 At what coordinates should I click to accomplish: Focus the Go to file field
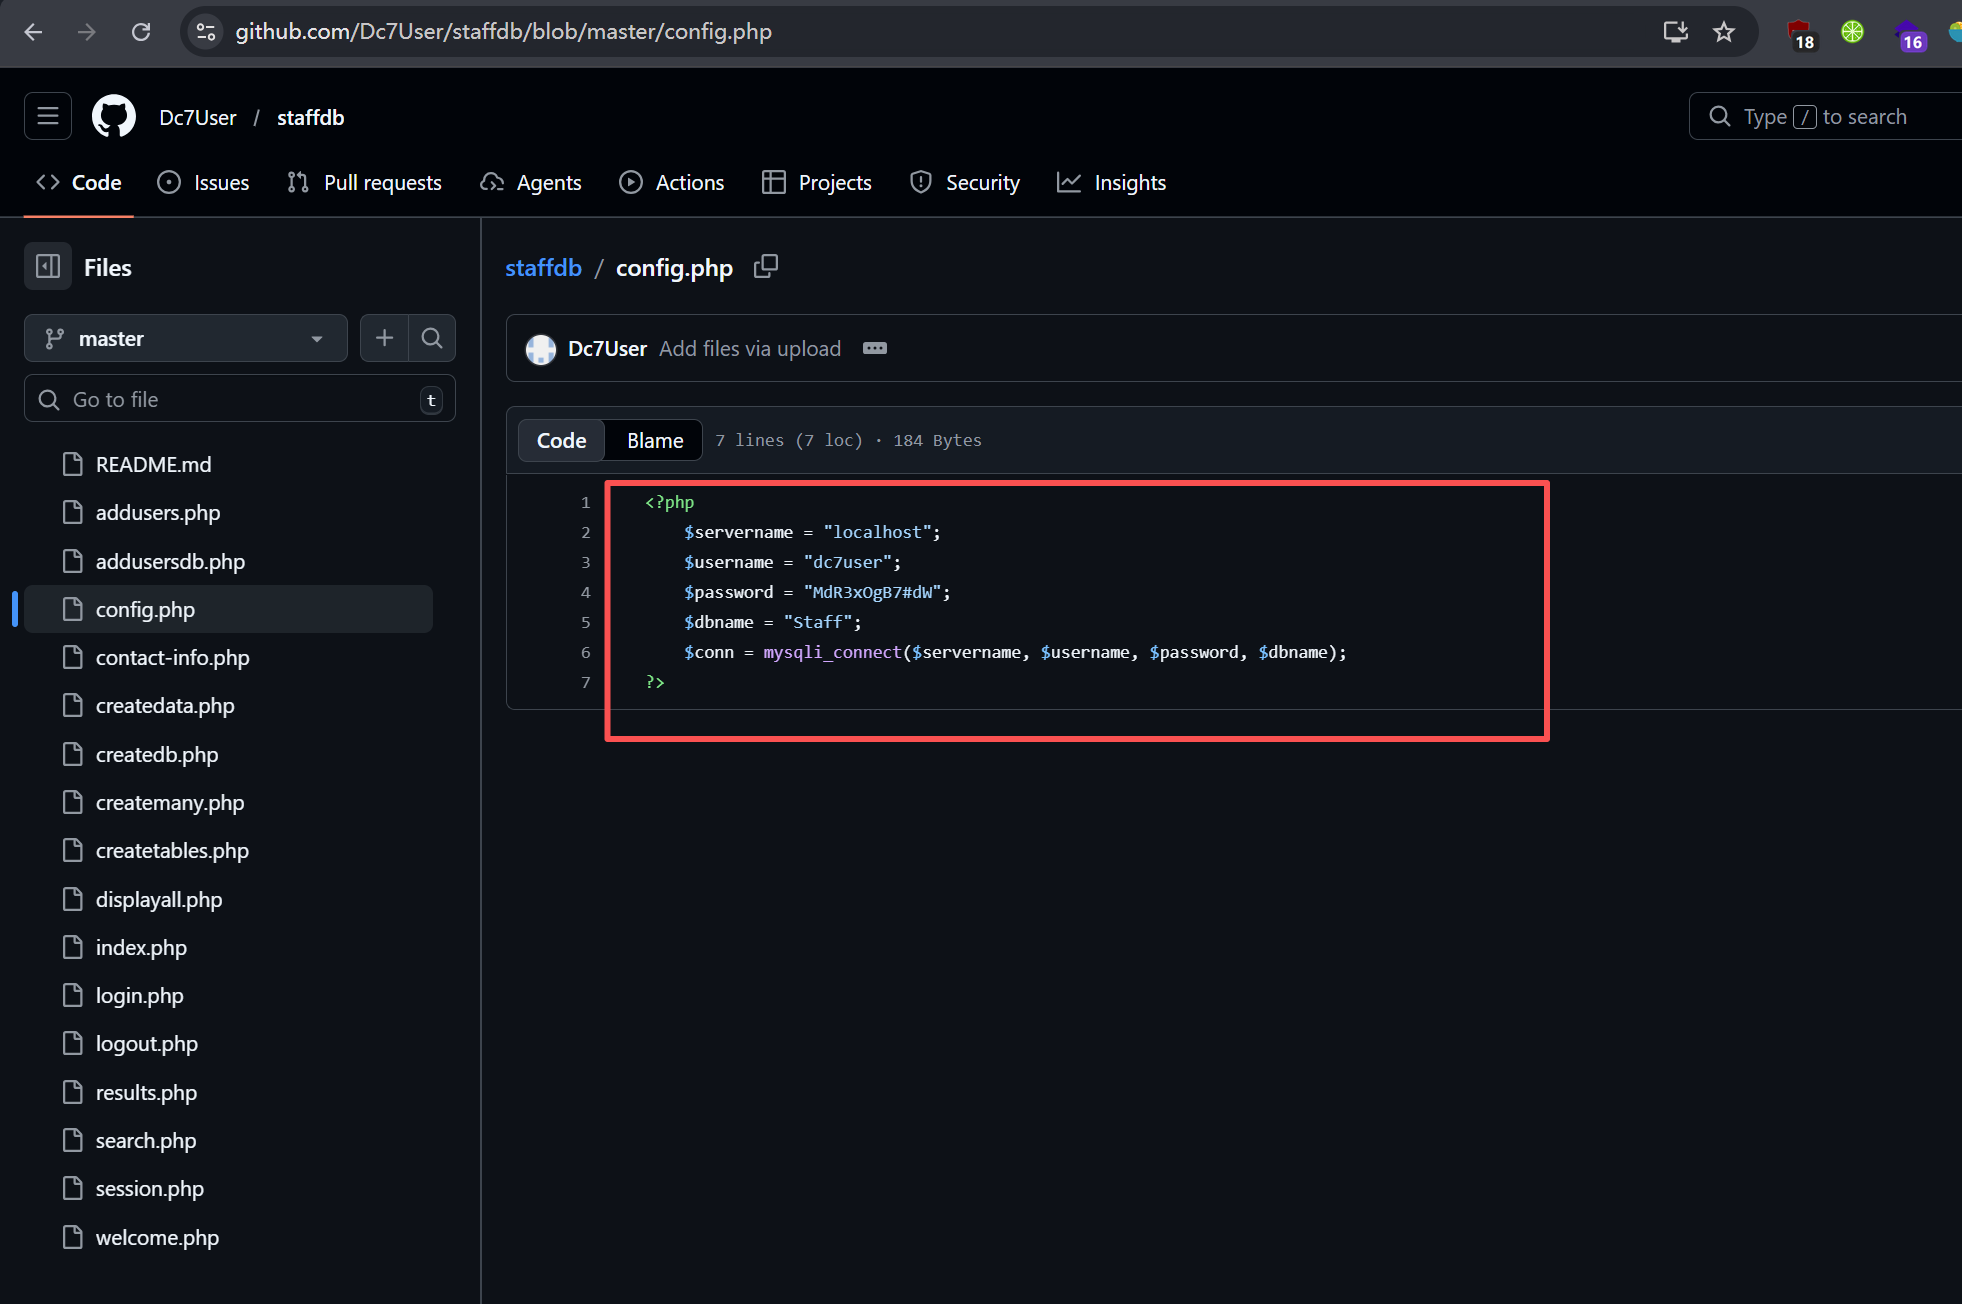click(x=240, y=399)
